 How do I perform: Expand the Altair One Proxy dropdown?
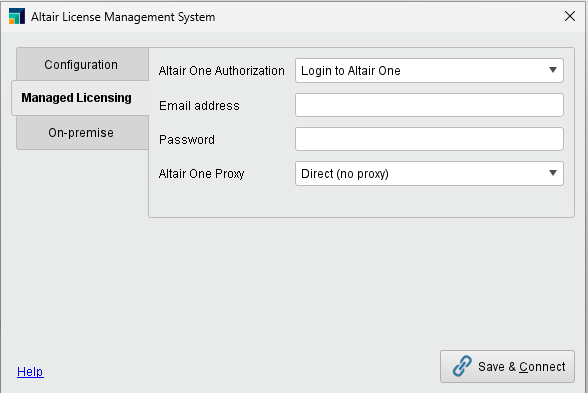click(x=429, y=174)
